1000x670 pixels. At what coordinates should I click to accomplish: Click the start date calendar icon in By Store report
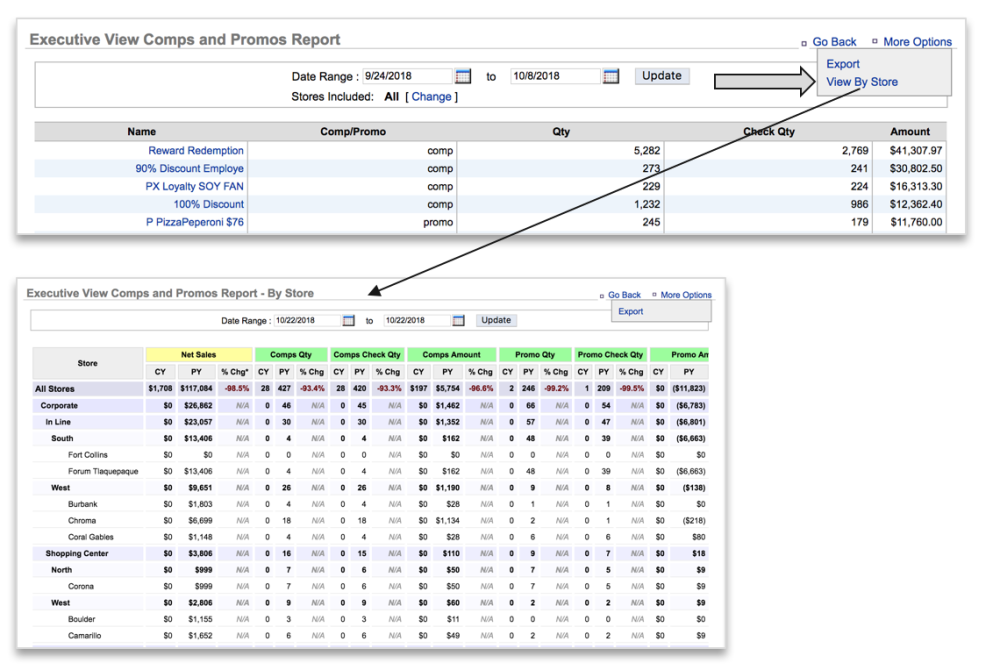point(349,321)
